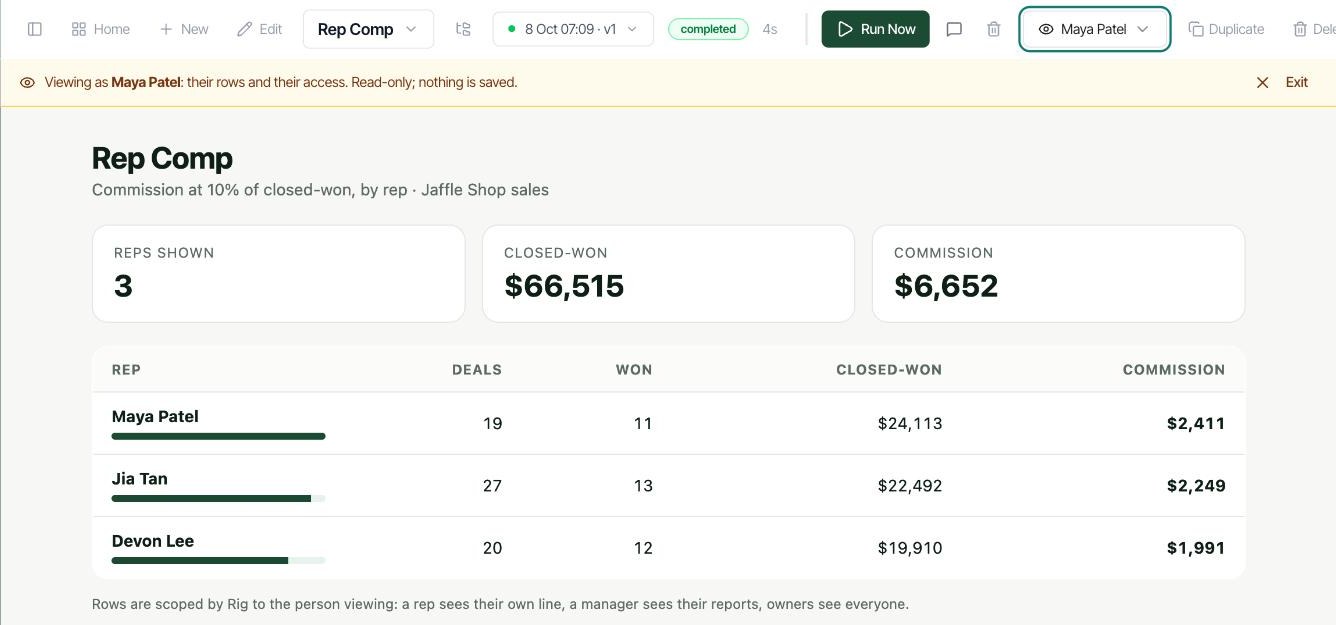This screenshot has width=1336, height=625.
Task: Open the Maya Patel view-as dropdown
Action: pyautogui.click(x=1095, y=29)
